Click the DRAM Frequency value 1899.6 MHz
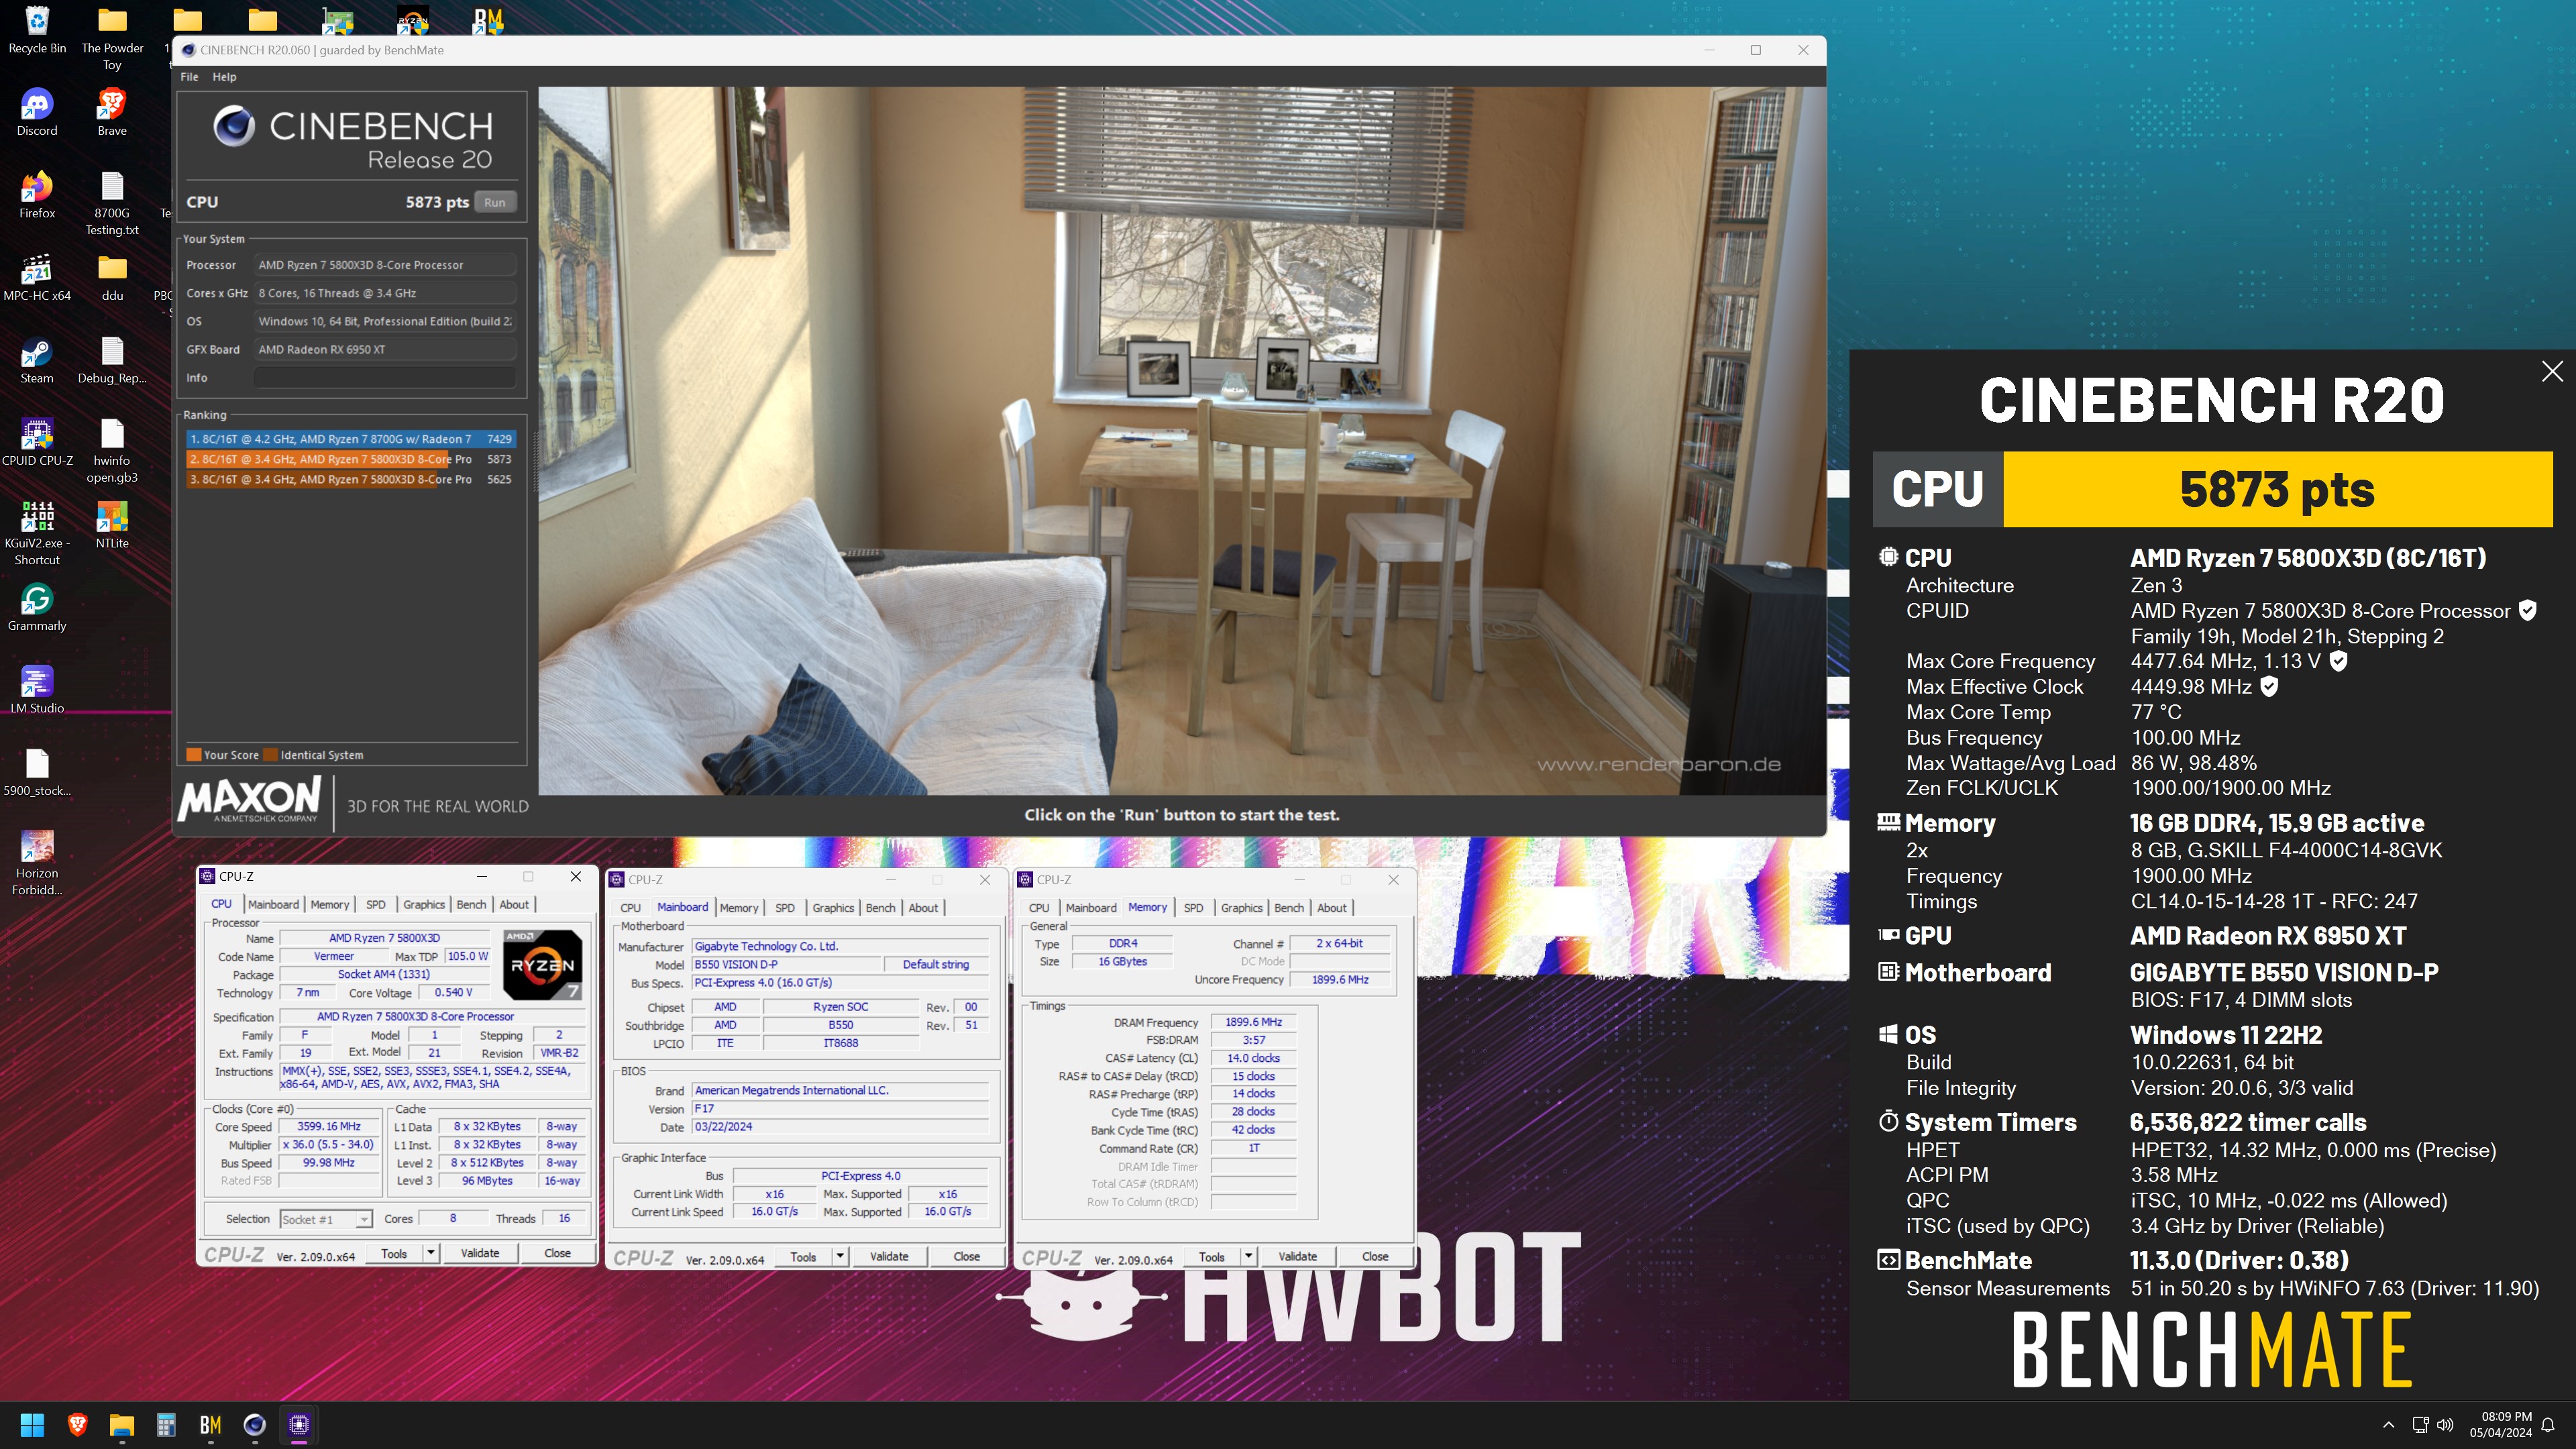The height and width of the screenshot is (1449, 2576). [1253, 1022]
